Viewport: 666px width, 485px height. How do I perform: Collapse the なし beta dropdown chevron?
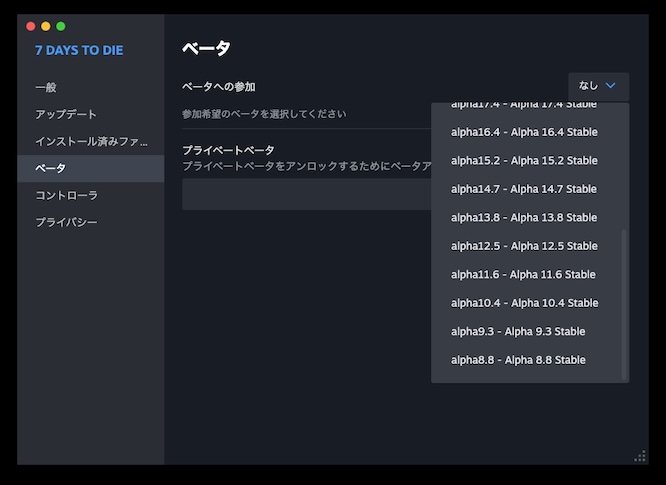(x=611, y=87)
